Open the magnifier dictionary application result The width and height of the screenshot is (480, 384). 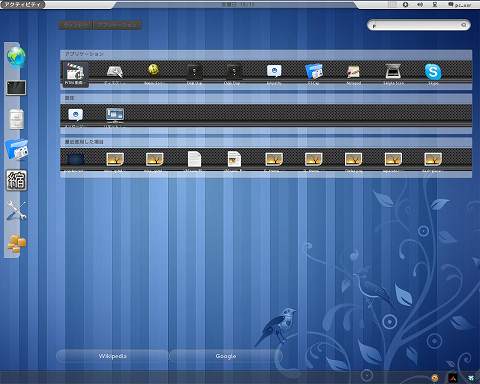pyautogui.click(x=114, y=71)
